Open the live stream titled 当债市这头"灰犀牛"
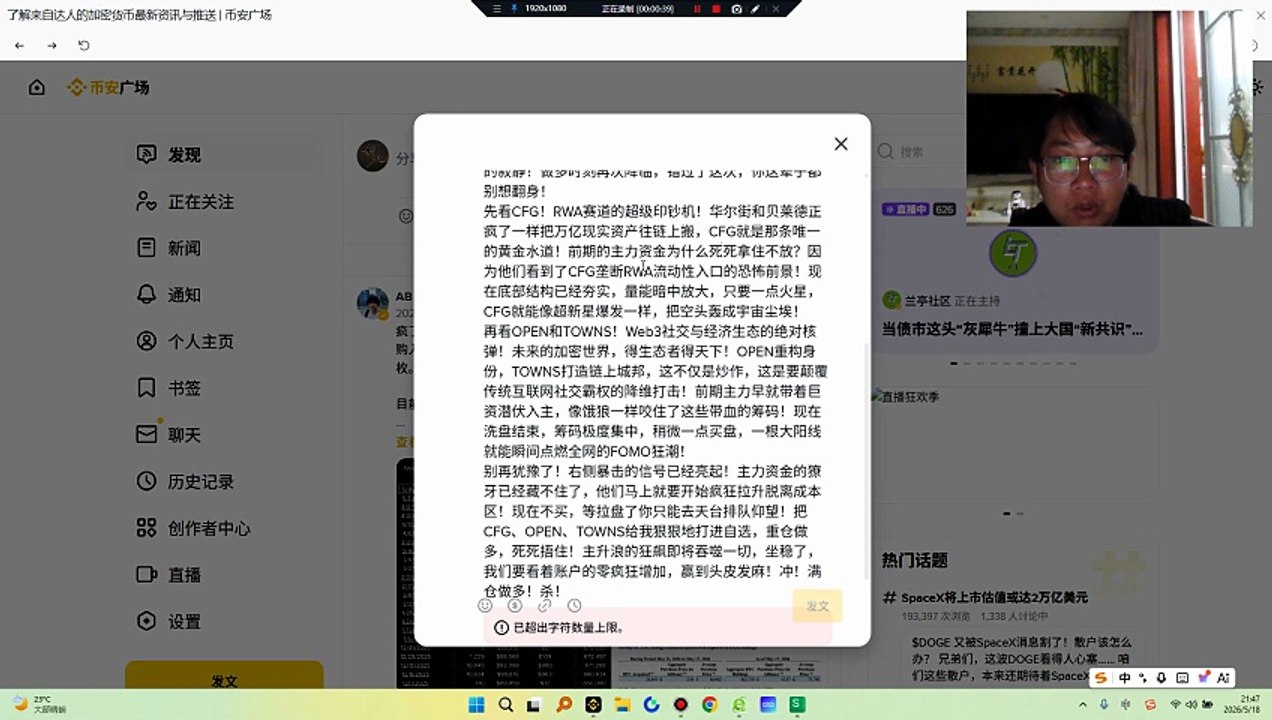The width and height of the screenshot is (1272, 720). pos(1012,329)
